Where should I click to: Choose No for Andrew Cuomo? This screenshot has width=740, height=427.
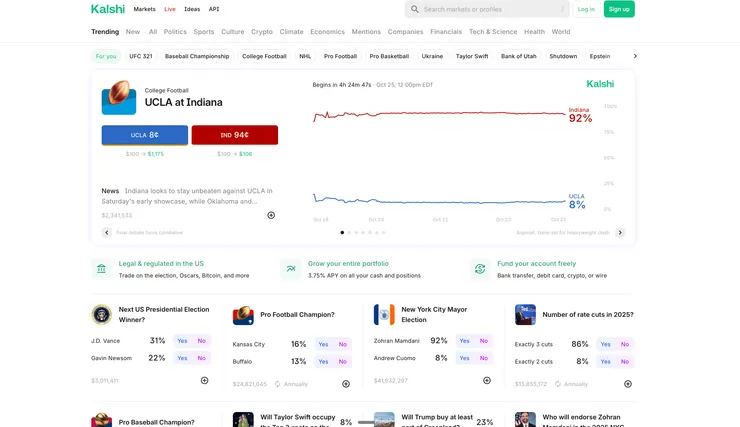484,358
